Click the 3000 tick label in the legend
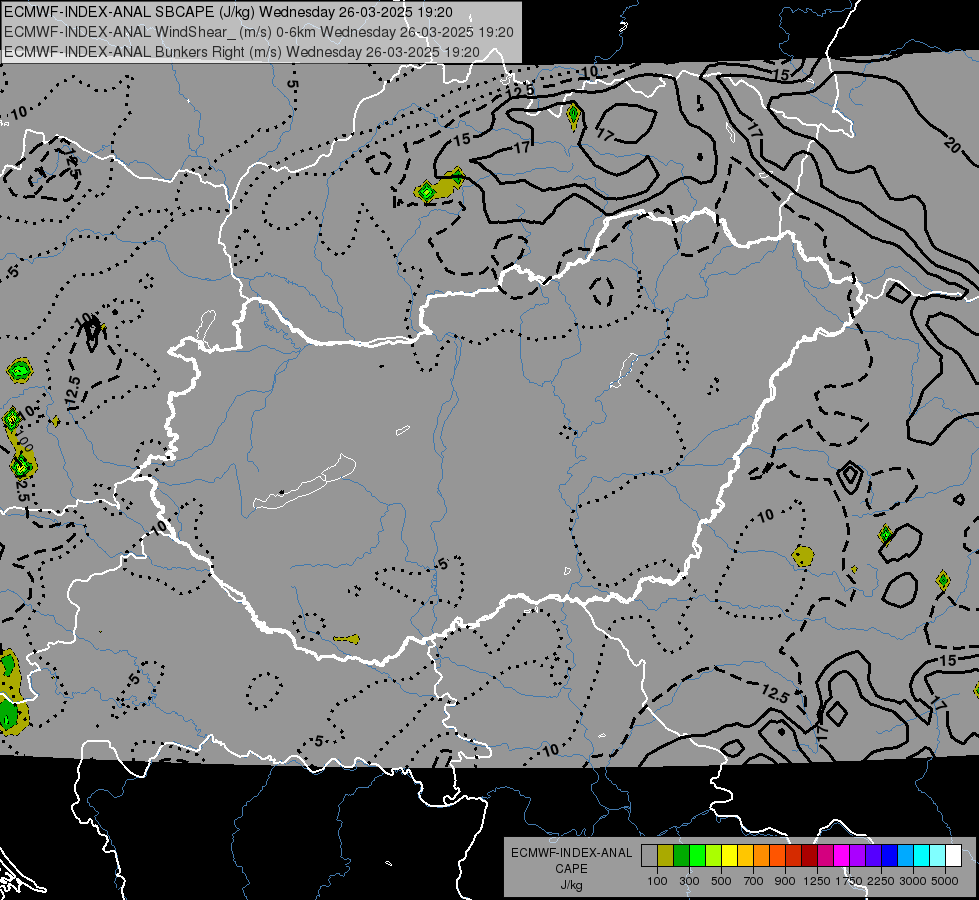Image resolution: width=979 pixels, height=900 pixels. coord(913,881)
